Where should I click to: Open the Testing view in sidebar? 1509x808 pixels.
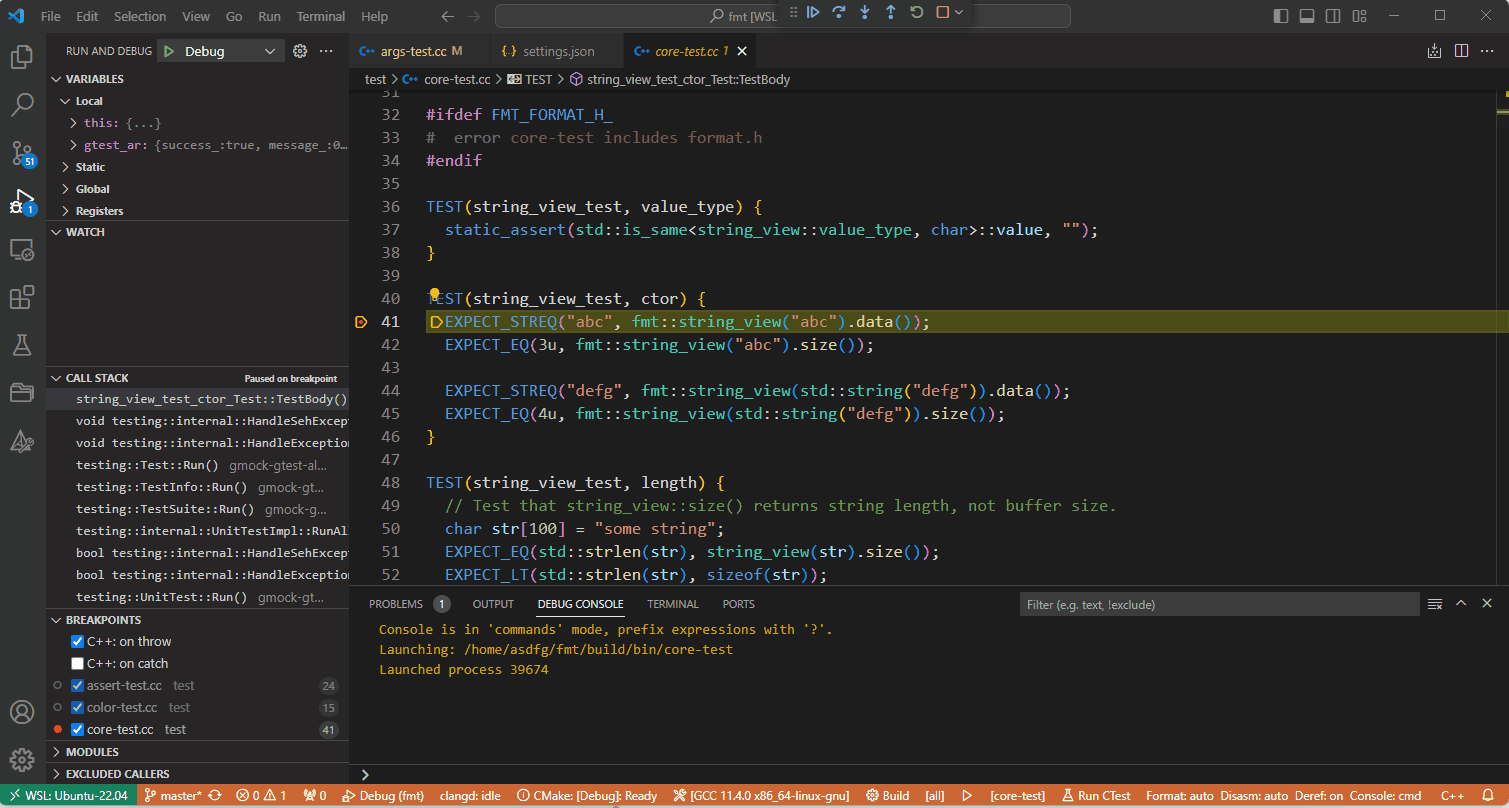coord(22,344)
